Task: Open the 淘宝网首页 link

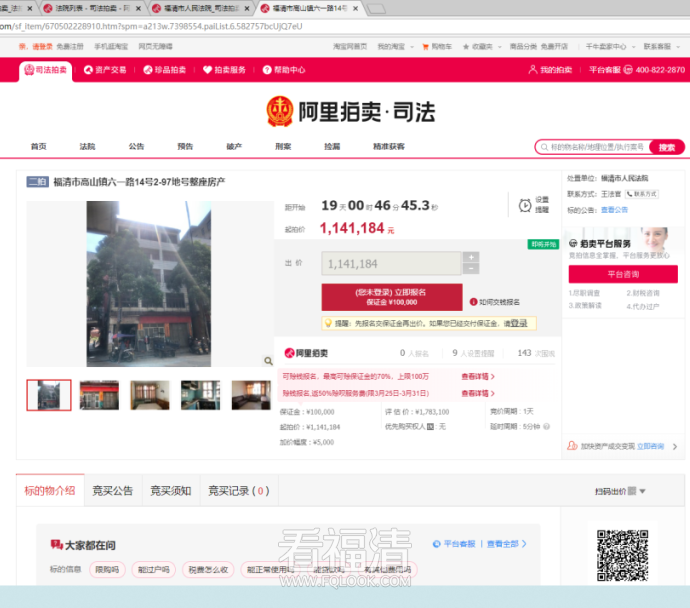Action: pos(350,47)
